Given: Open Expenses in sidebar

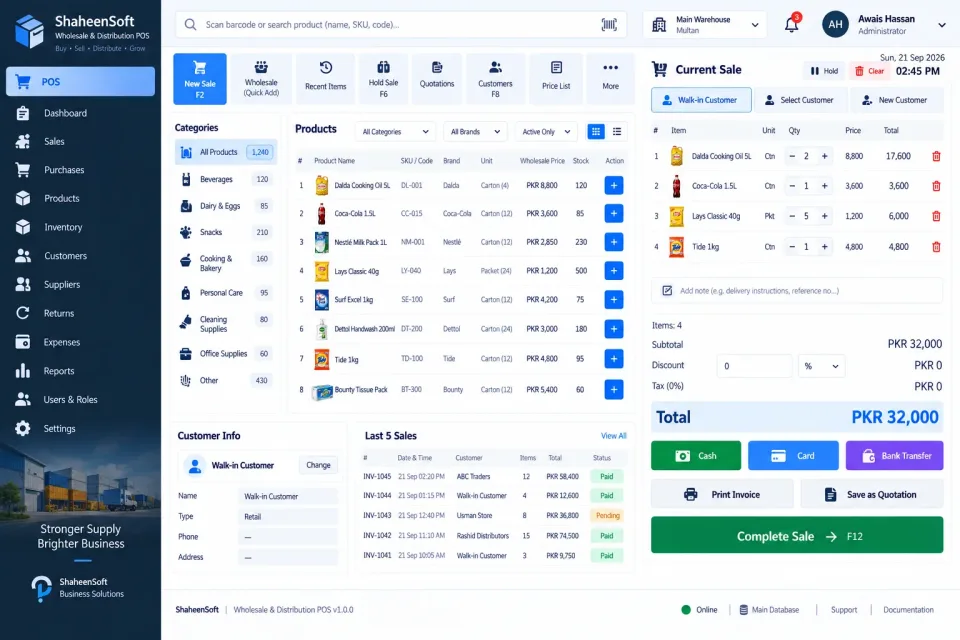Looking at the screenshot, I should click(x=80, y=342).
